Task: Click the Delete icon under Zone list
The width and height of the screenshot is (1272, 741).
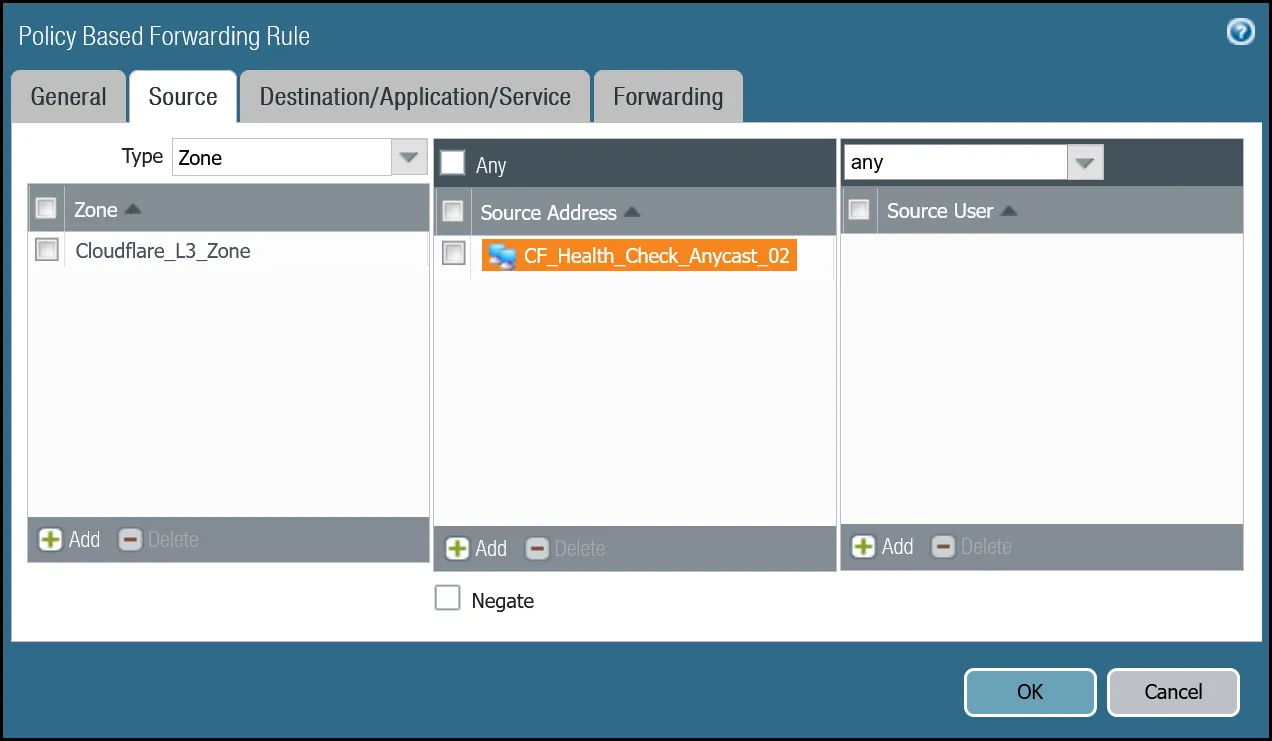Action: coord(130,540)
